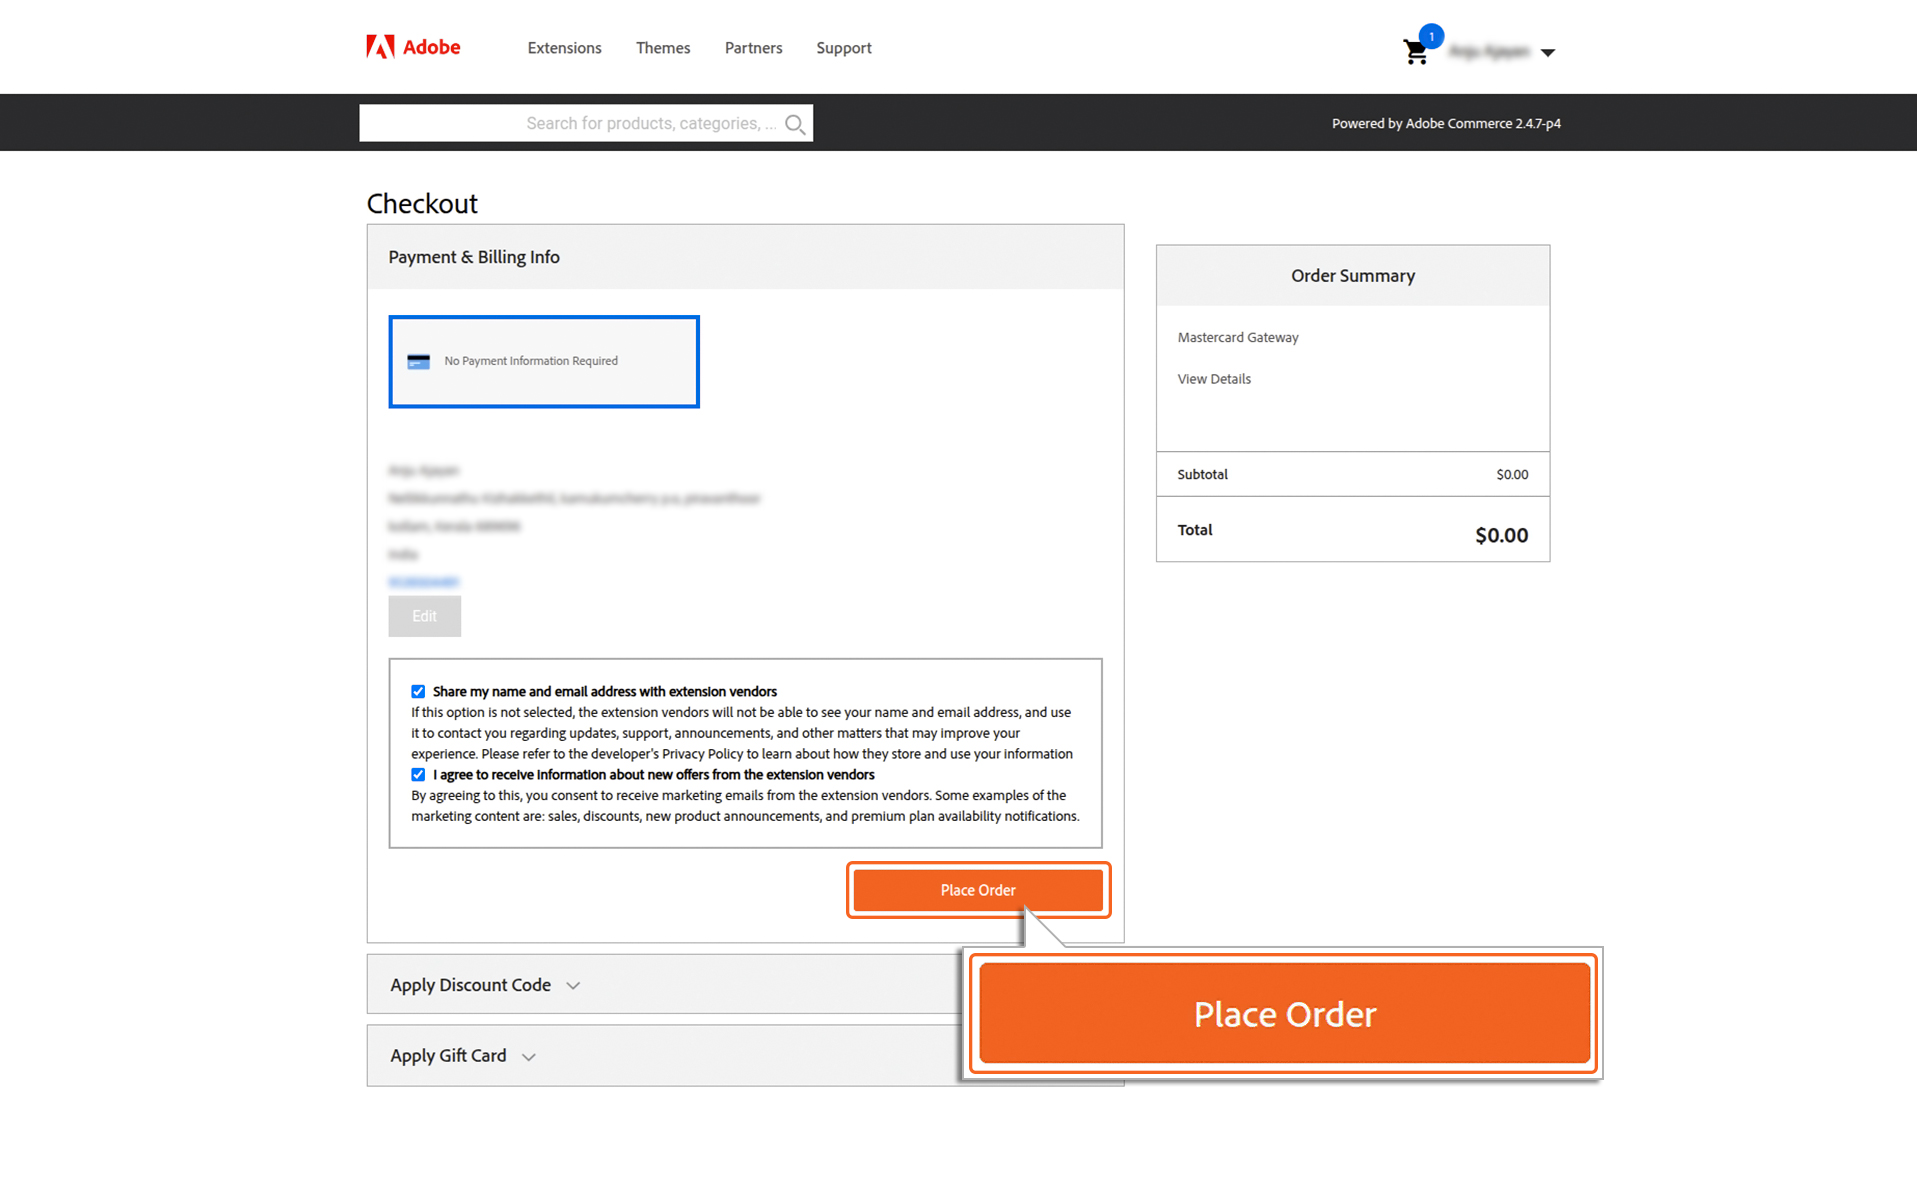Open the Themes menu
This screenshot has width=1917, height=1199.
(663, 48)
